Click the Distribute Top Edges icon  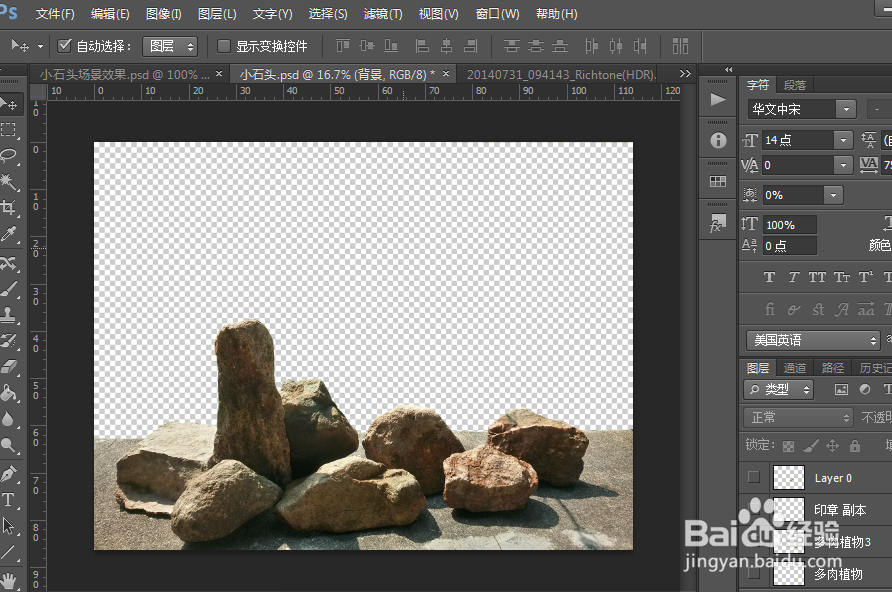[511, 45]
